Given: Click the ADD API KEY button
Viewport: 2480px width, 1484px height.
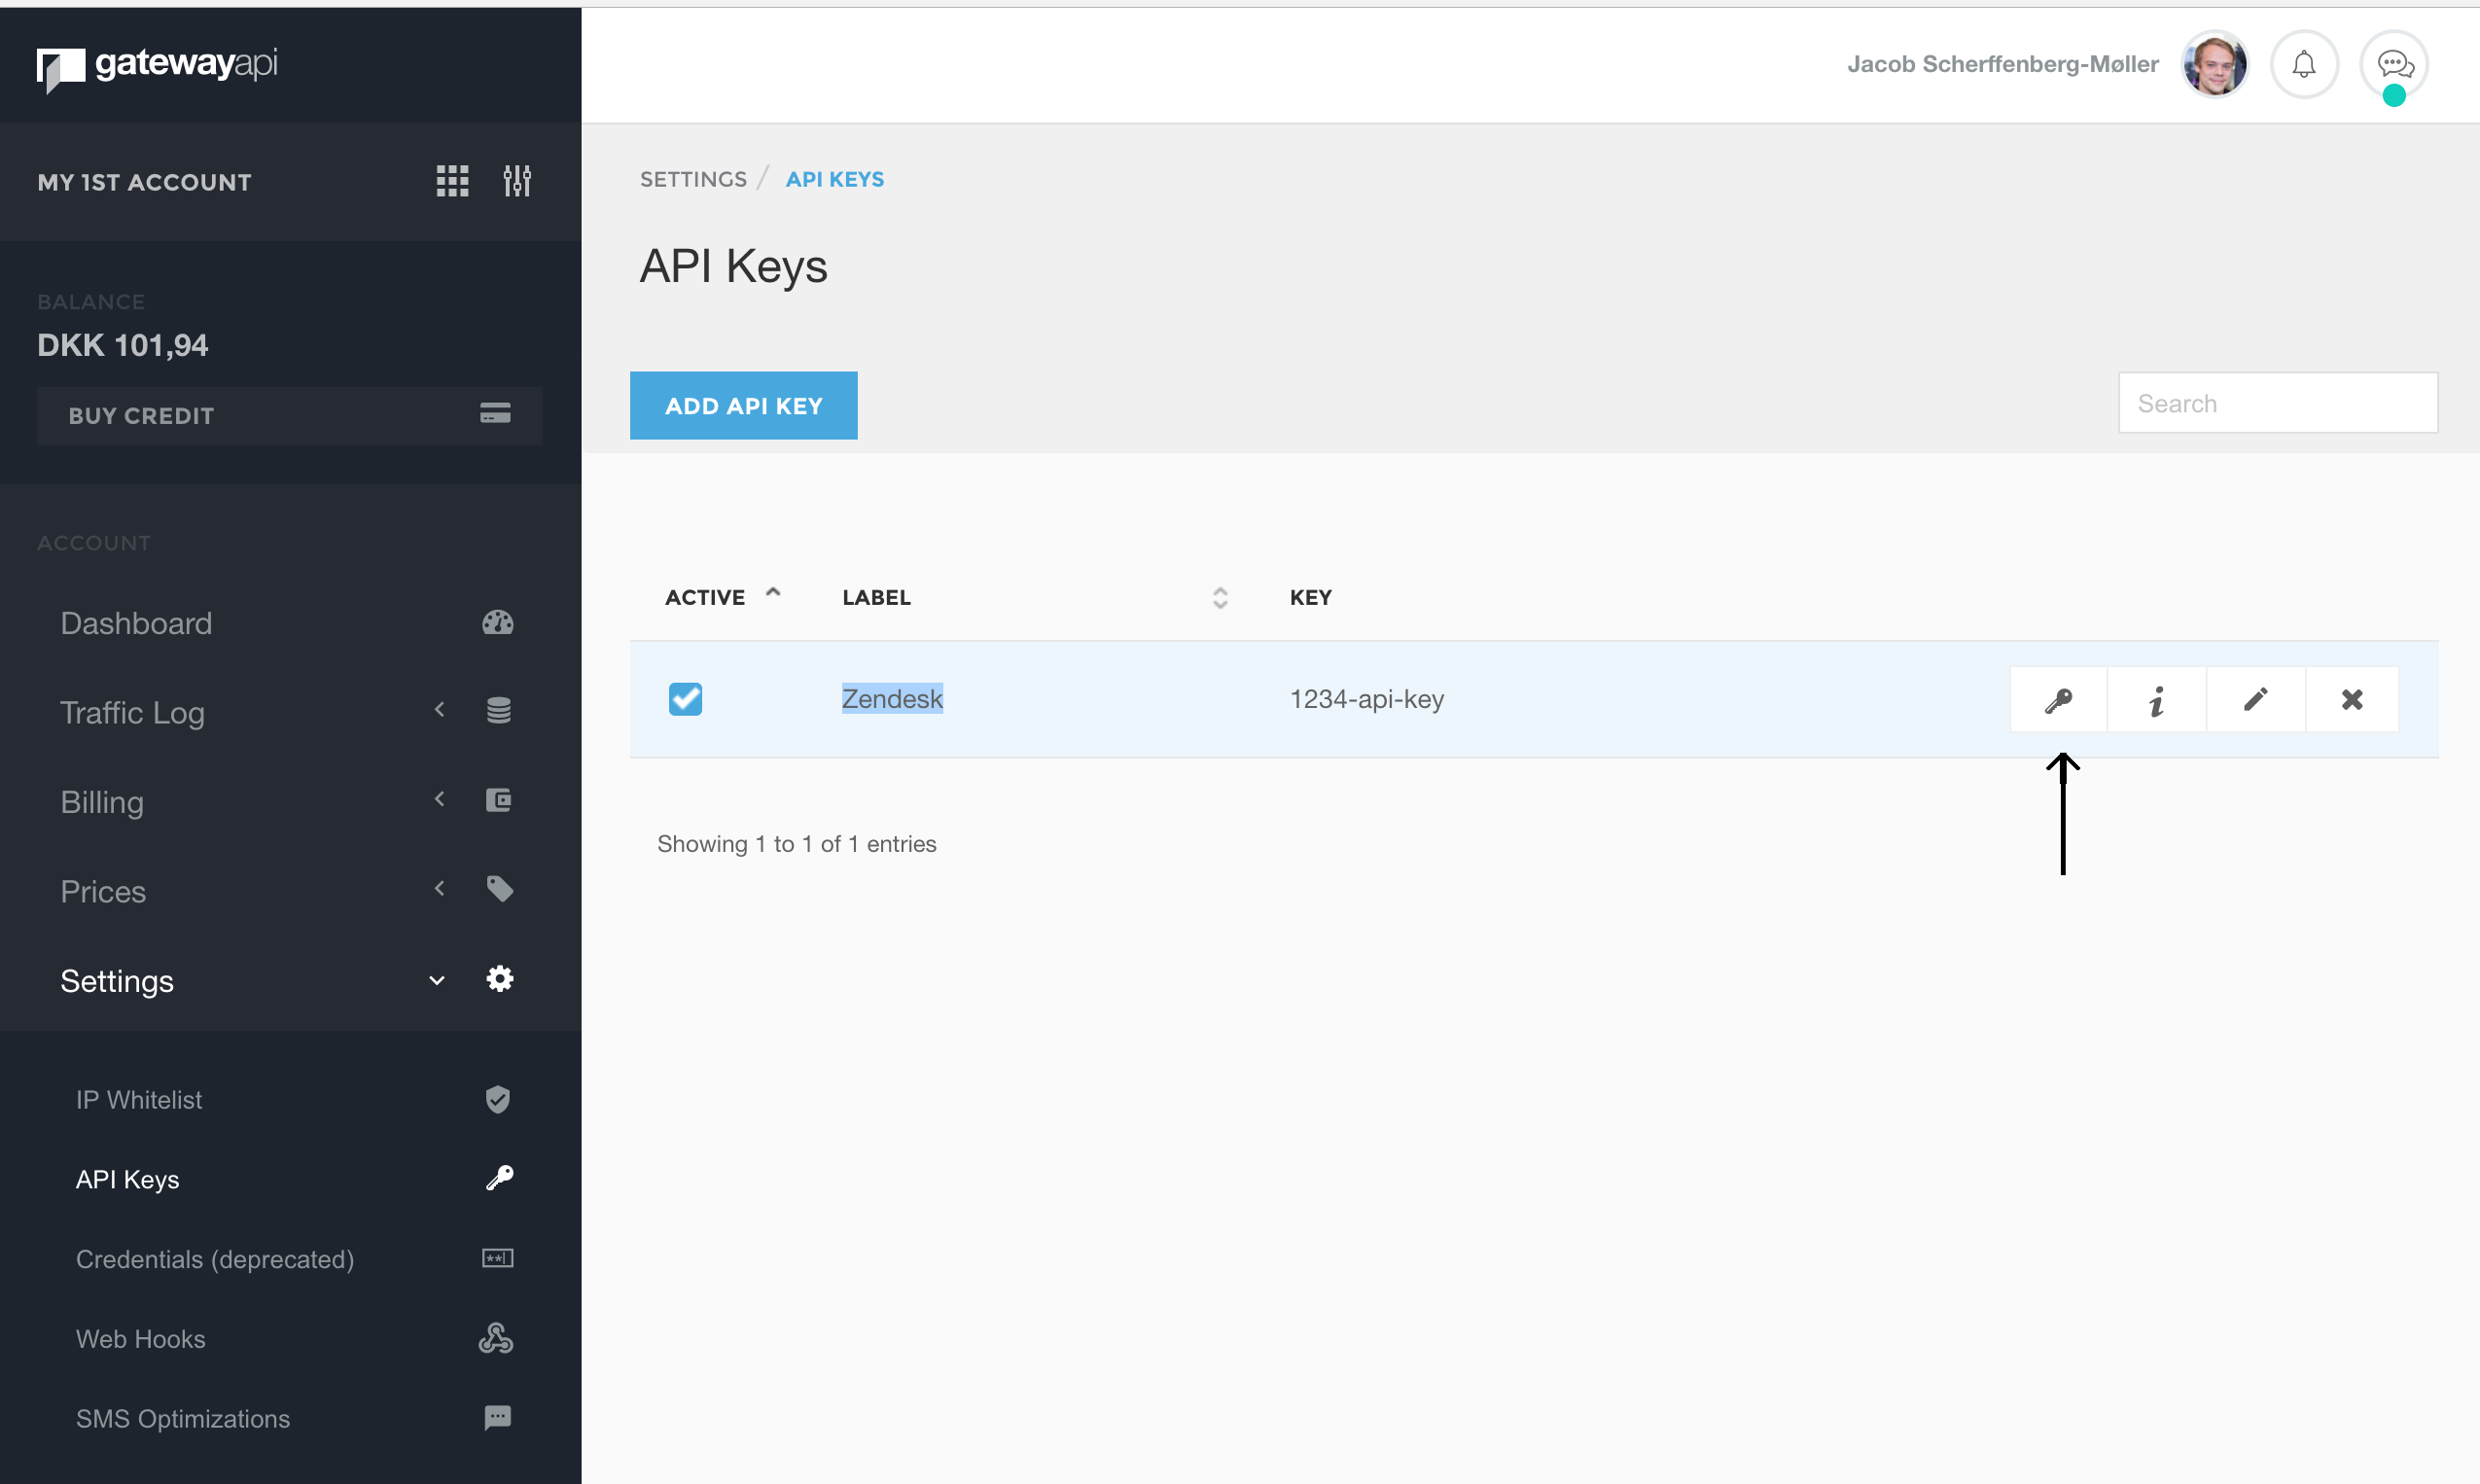Looking at the screenshot, I should (x=743, y=405).
